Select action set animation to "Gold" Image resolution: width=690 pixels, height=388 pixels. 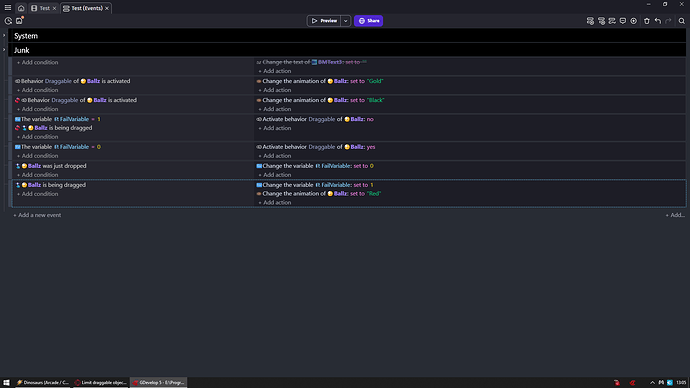pyautogui.click(x=320, y=81)
